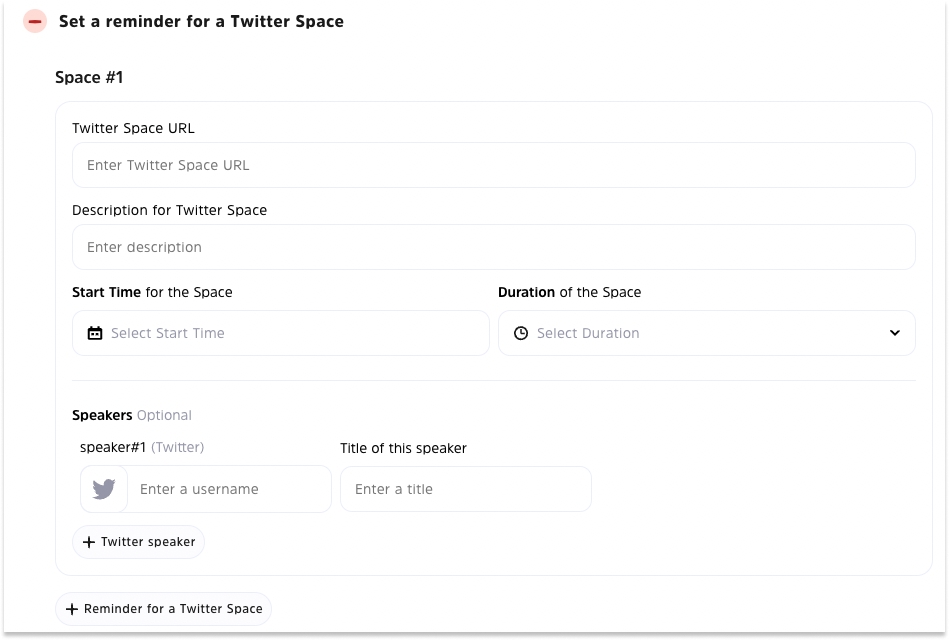This screenshot has height=640, width=949.
Task: Click the 'Set a reminder for a Twitter Space' heading
Action: tap(201, 21)
